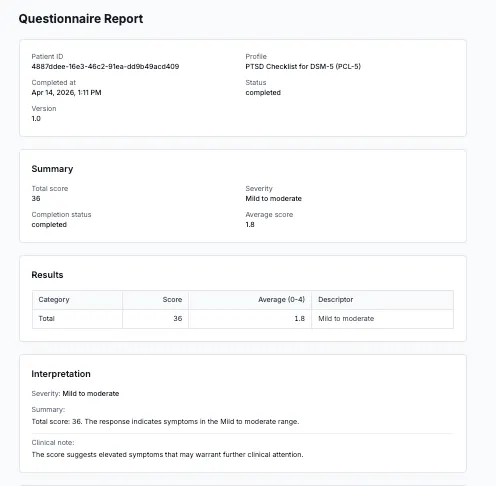Click the Questionnaire Report heading
This screenshot has width=496, height=486.
tap(81, 19)
